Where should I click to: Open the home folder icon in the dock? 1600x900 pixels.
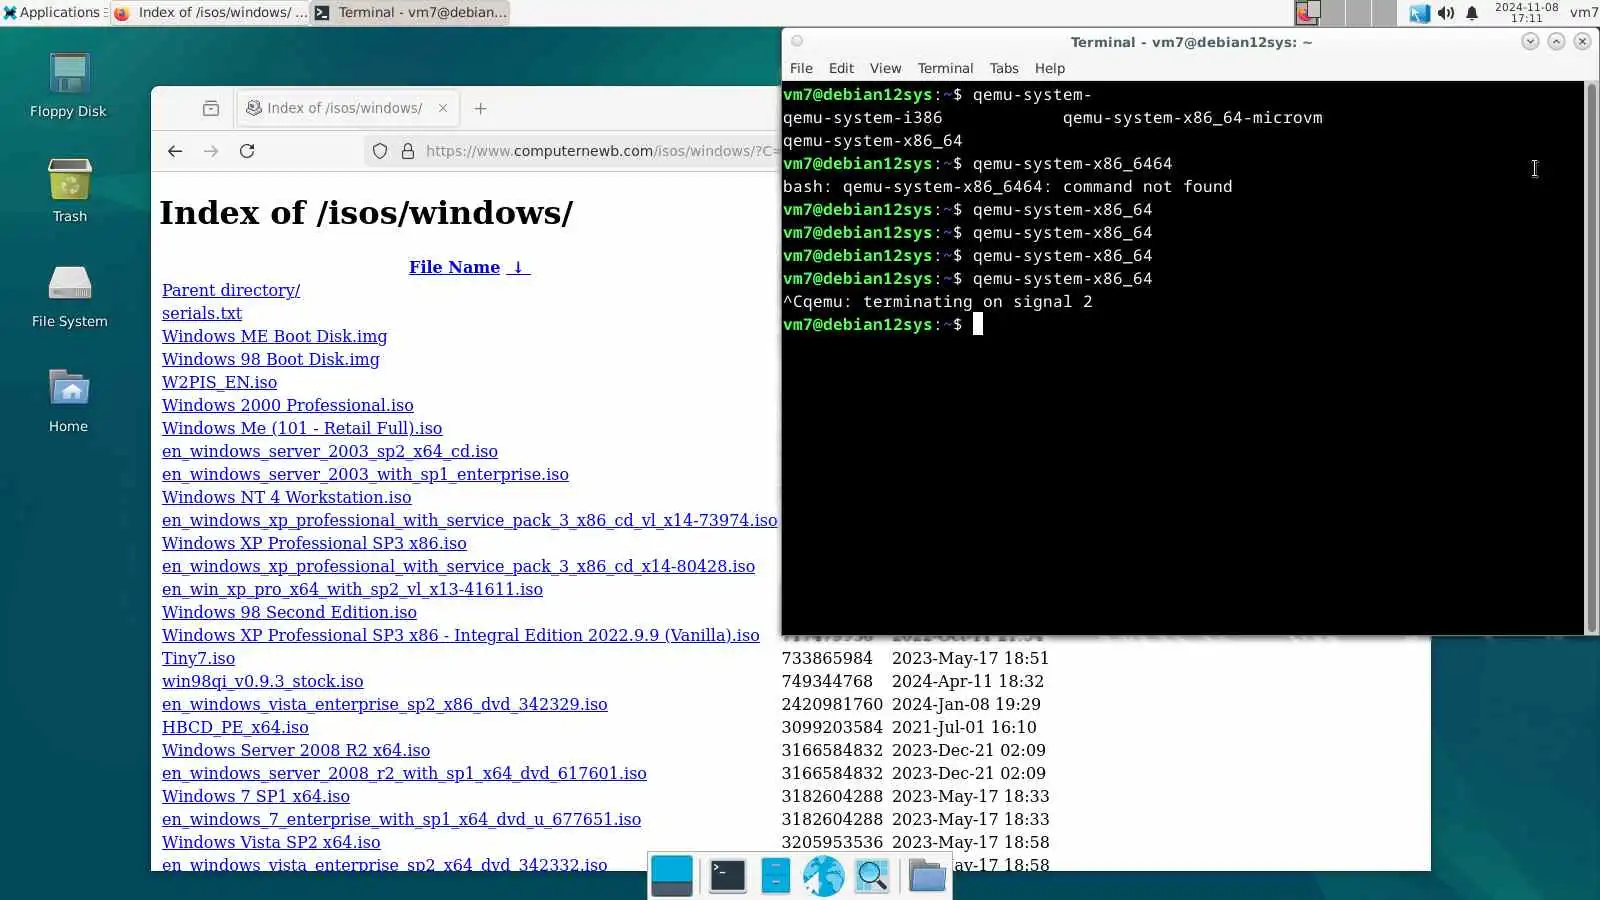point(928,876)
